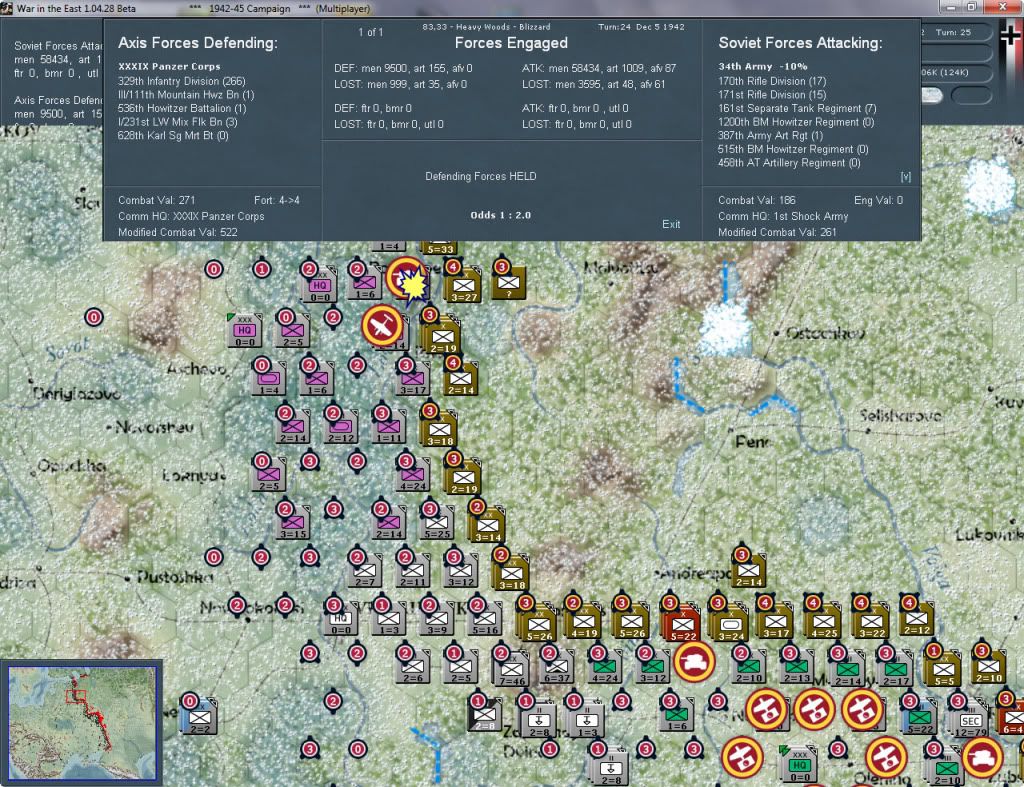This screenshot has height=787, width=1024.
Task: Select the Soviet 5=5 infantry counter
Action: (x=943, y=669)
